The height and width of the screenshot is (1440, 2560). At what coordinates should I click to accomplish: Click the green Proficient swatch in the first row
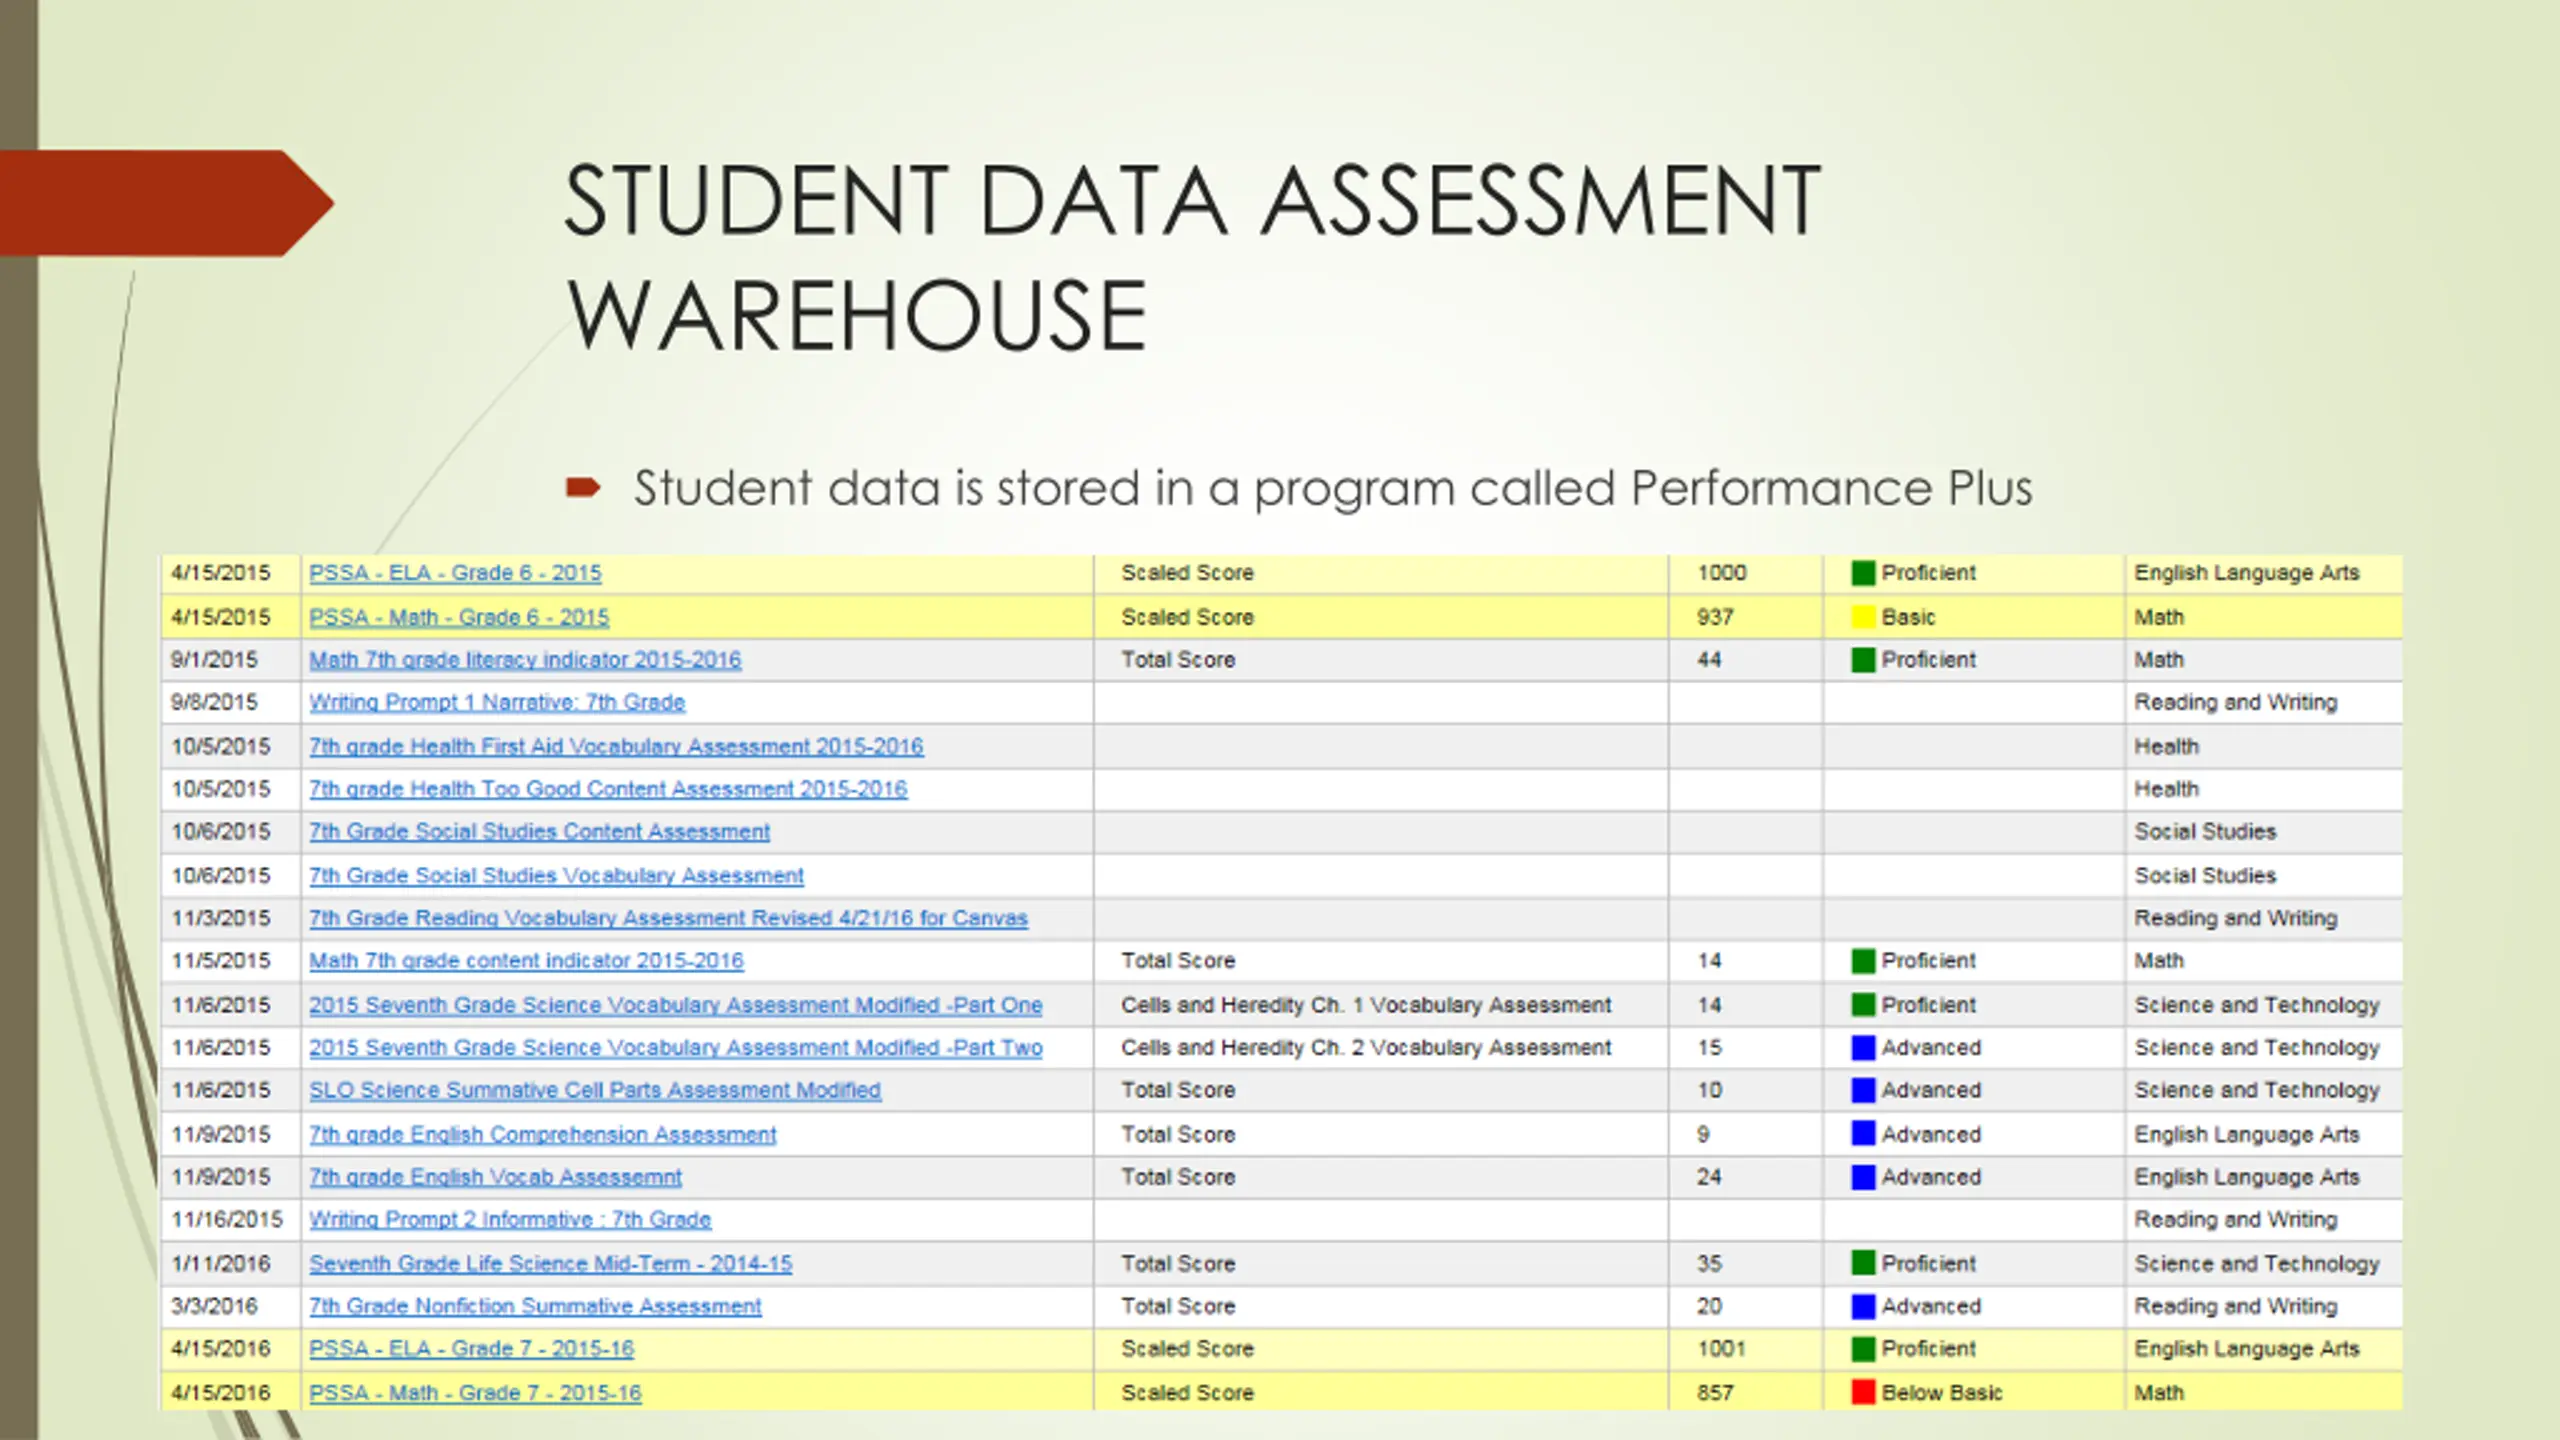tap(1863, 573)
